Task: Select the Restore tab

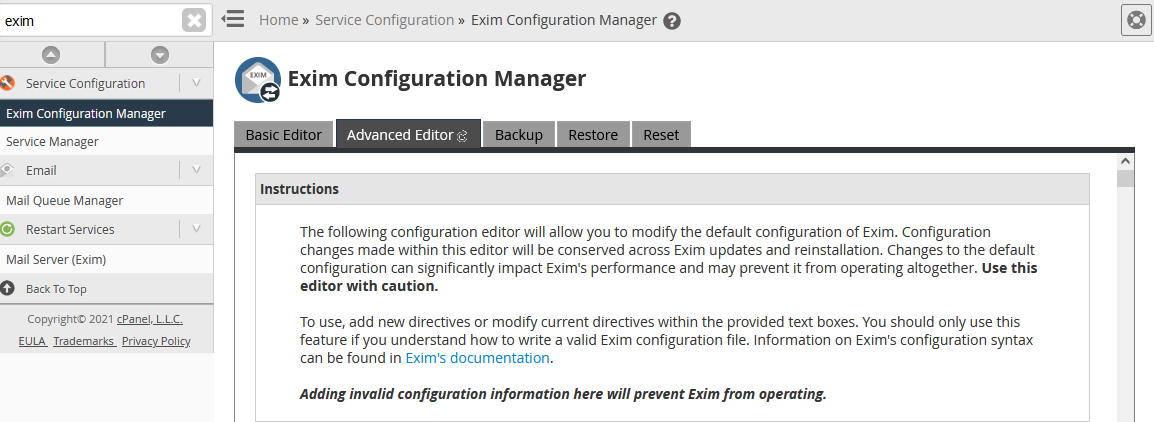Action: click(x=593, y=135)
